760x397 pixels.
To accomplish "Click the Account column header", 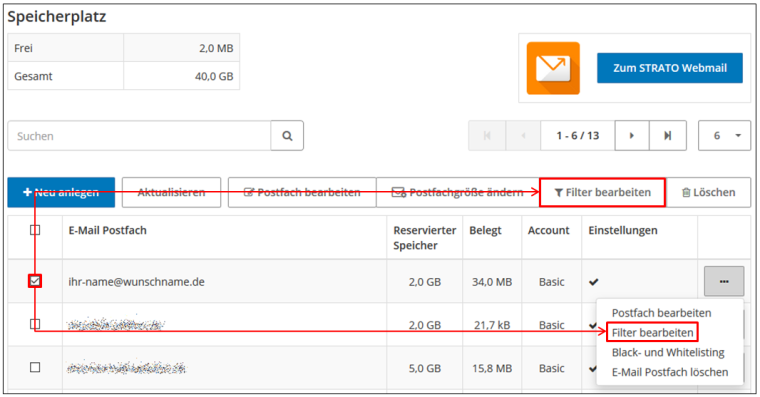I will (549, 230).
